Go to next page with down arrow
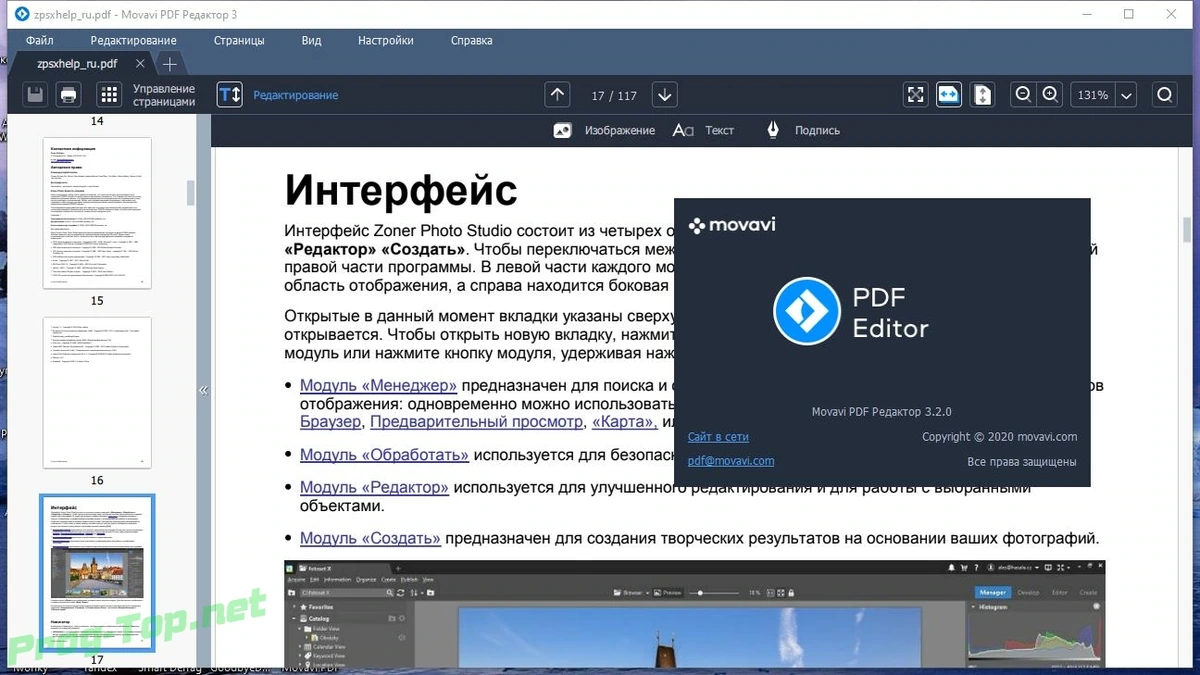The height and width of the screenshot is (675, 1200). pyautogui.click(x=665, y=95)
